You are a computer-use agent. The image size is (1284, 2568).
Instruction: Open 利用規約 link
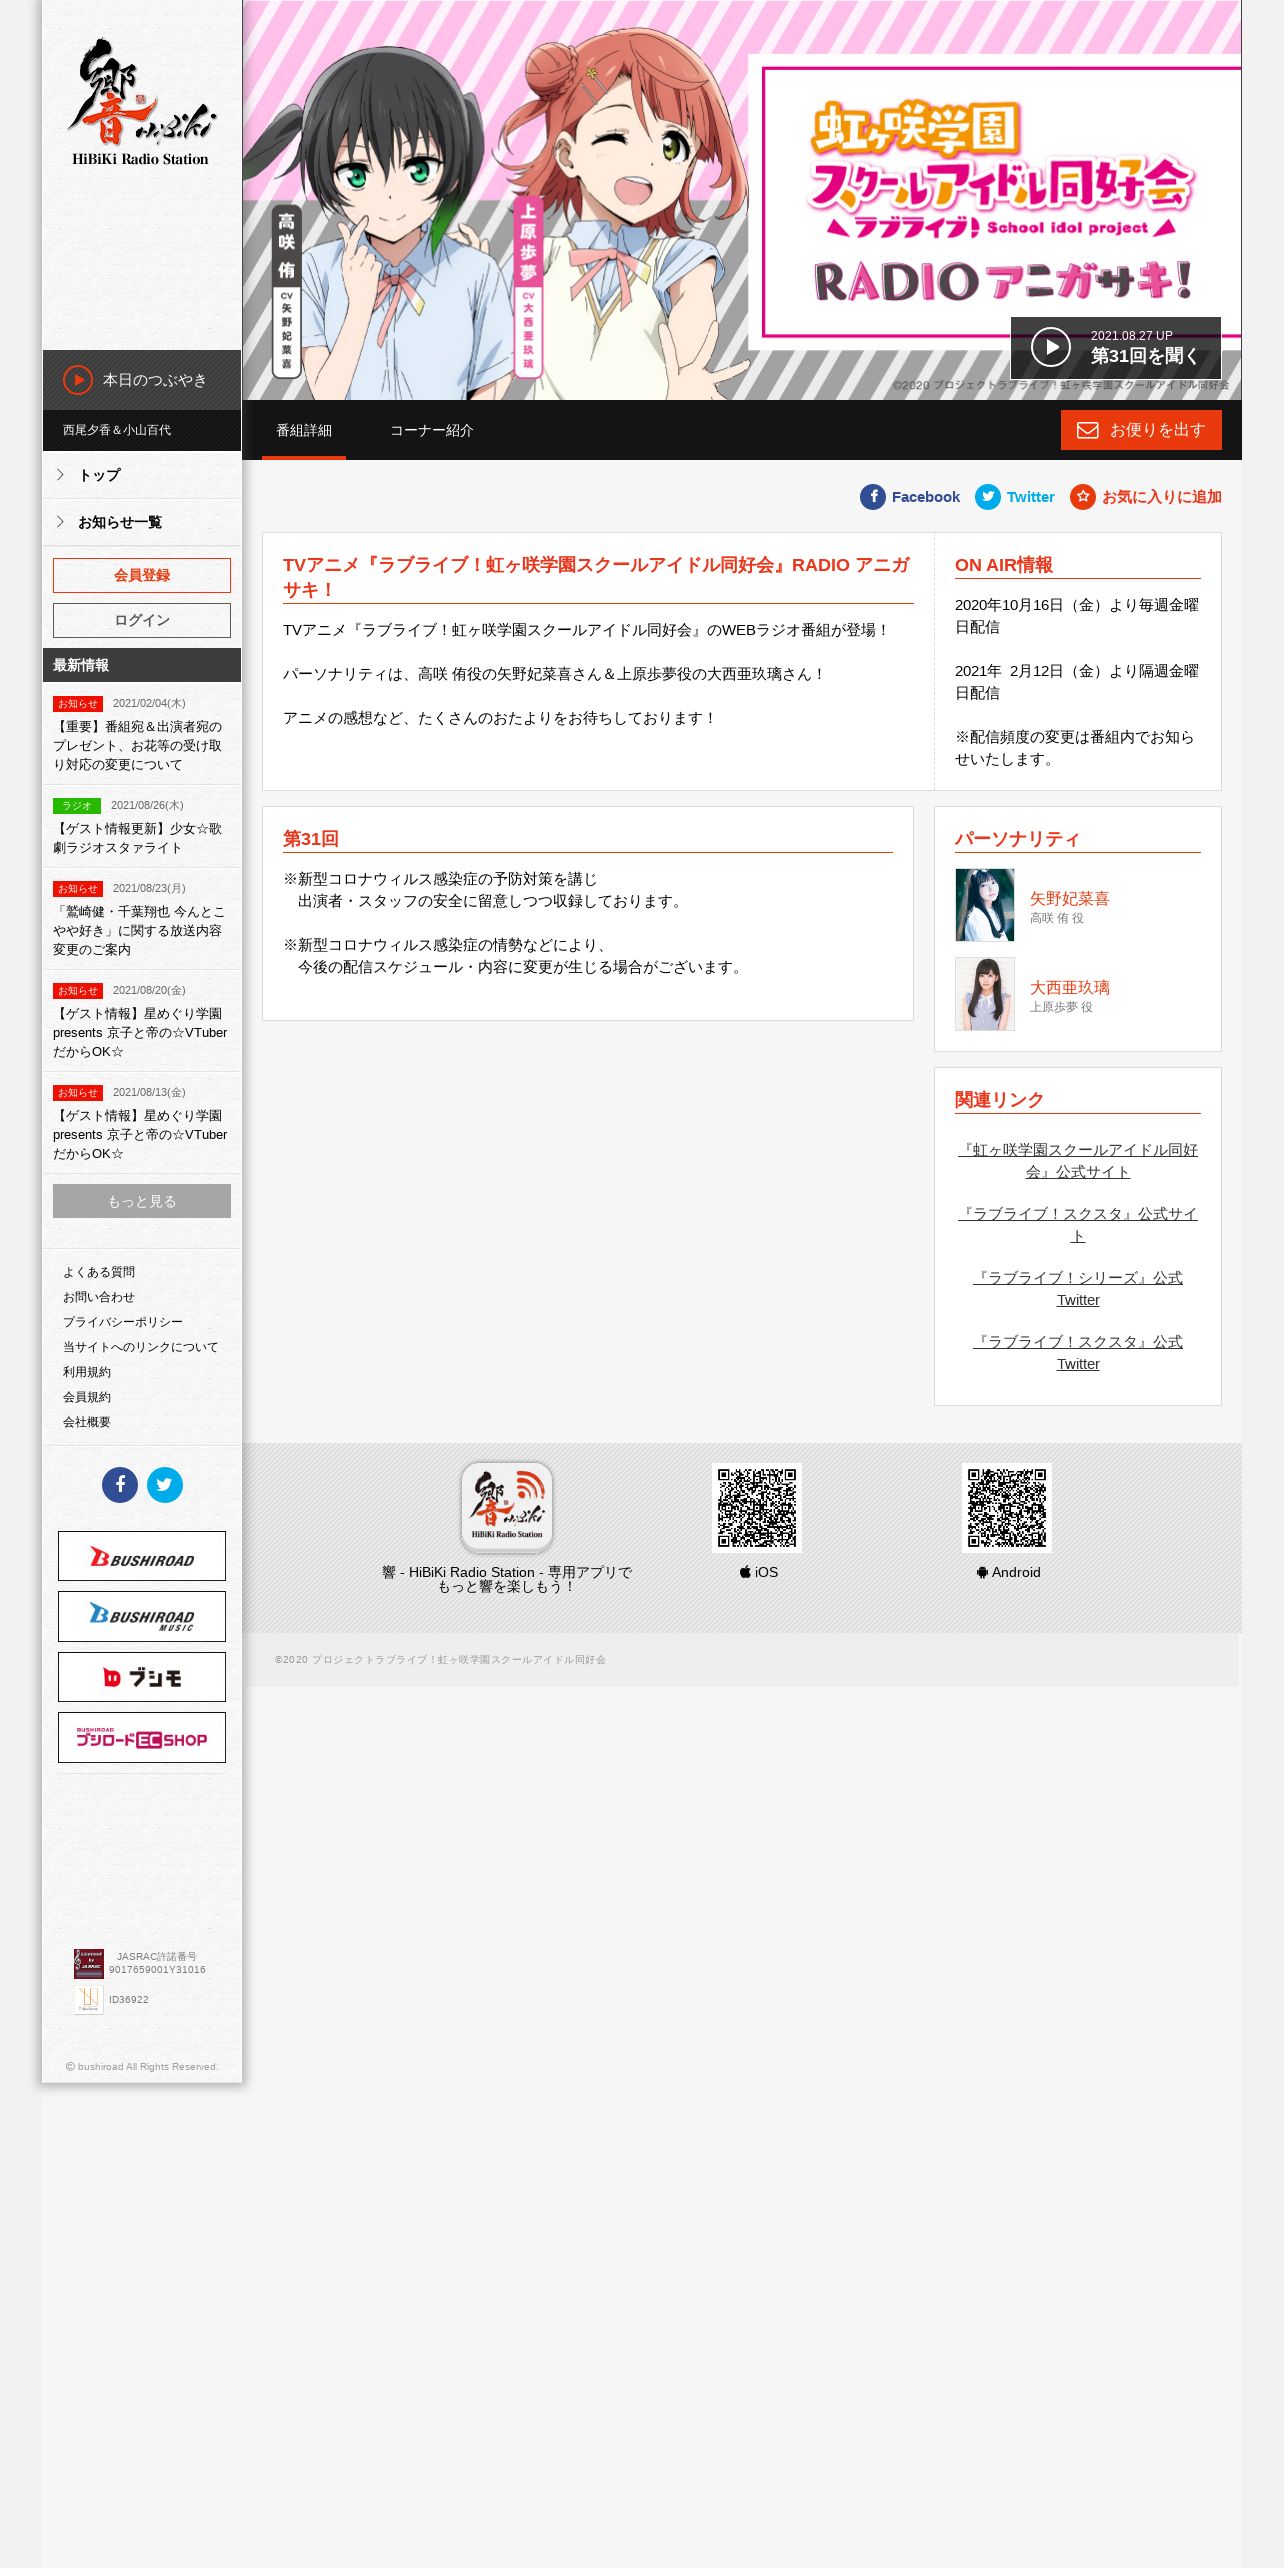87,1372
